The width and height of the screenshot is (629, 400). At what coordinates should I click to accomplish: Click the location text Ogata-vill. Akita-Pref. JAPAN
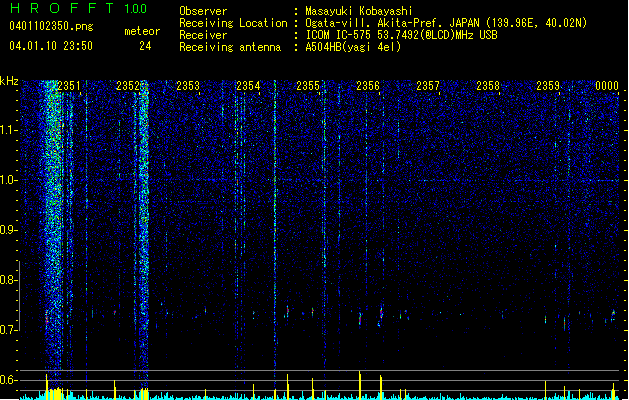(x=392, y=23)
